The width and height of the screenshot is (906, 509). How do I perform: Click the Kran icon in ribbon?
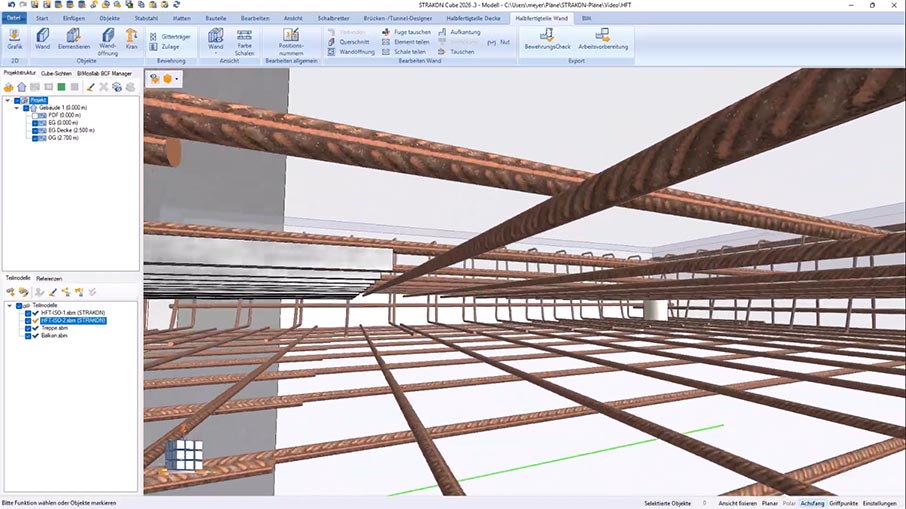point(132,39)
